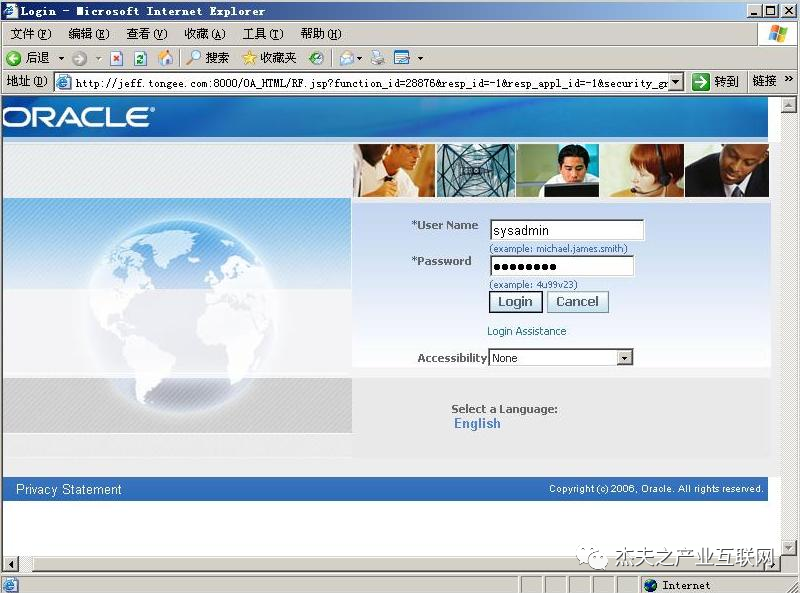The image size is (800, 593).
Task: Click the Oracle logo in banner
Action: (78, 117)
